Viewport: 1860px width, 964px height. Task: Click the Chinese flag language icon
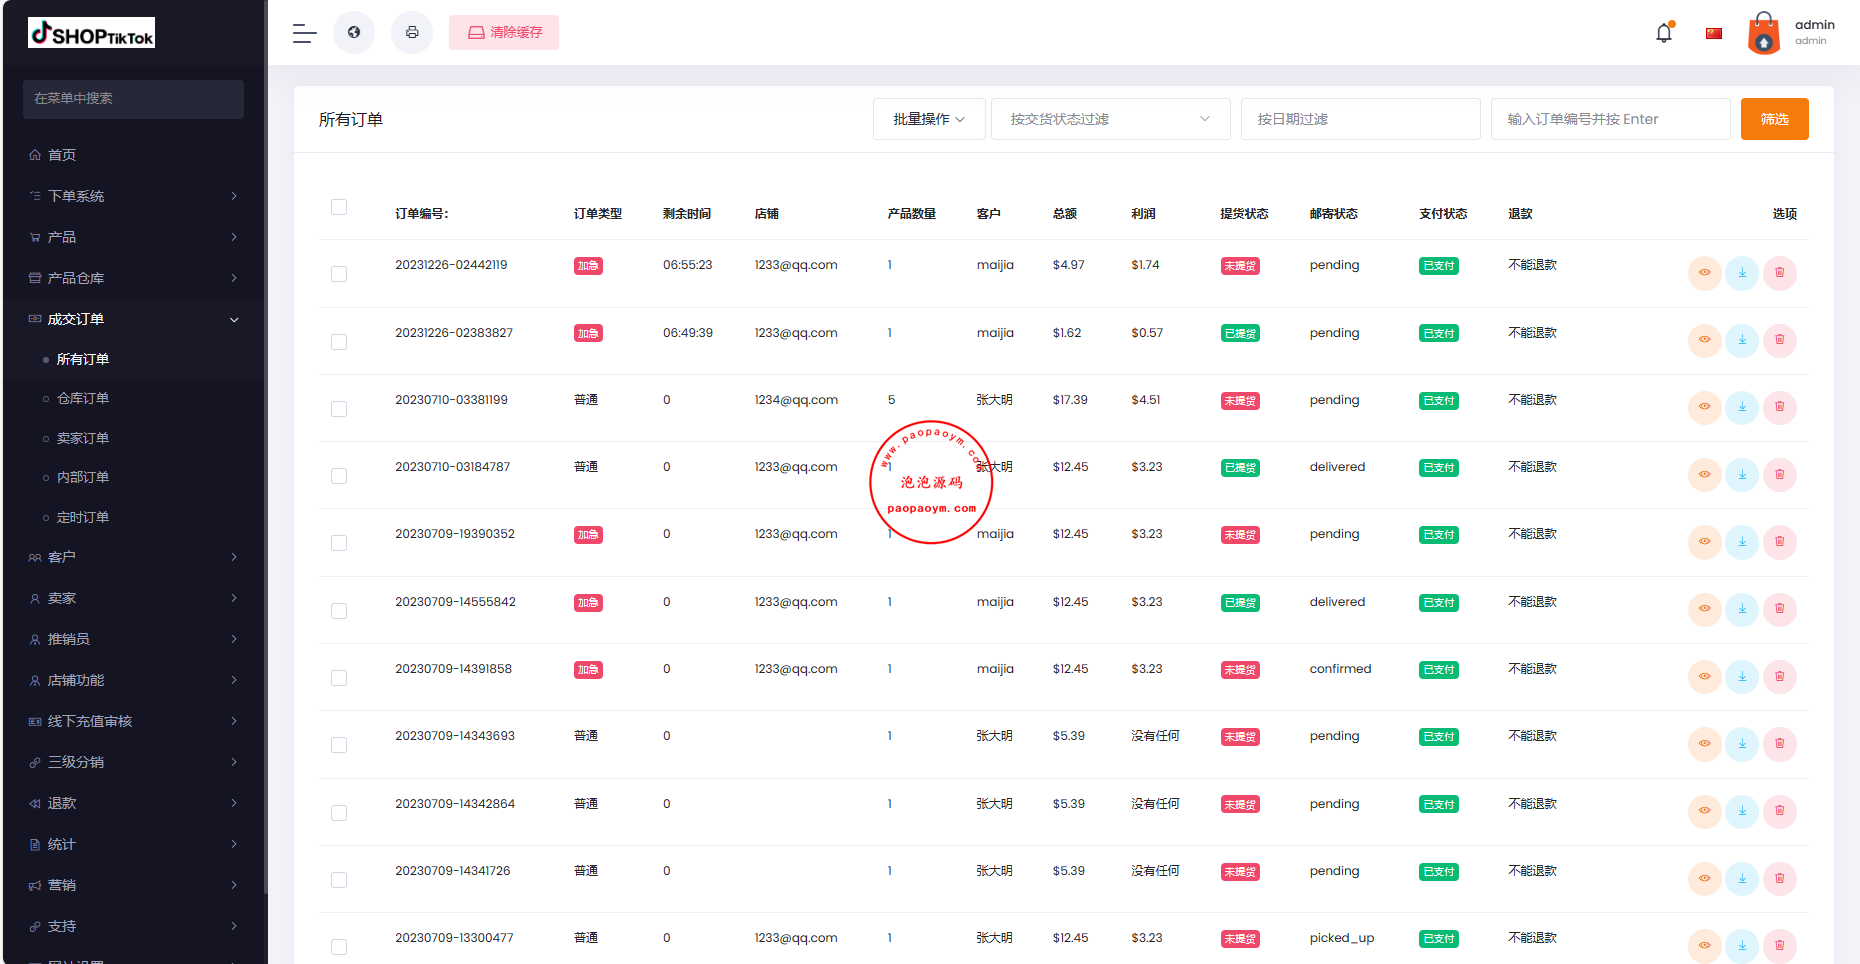(1714, 33)
